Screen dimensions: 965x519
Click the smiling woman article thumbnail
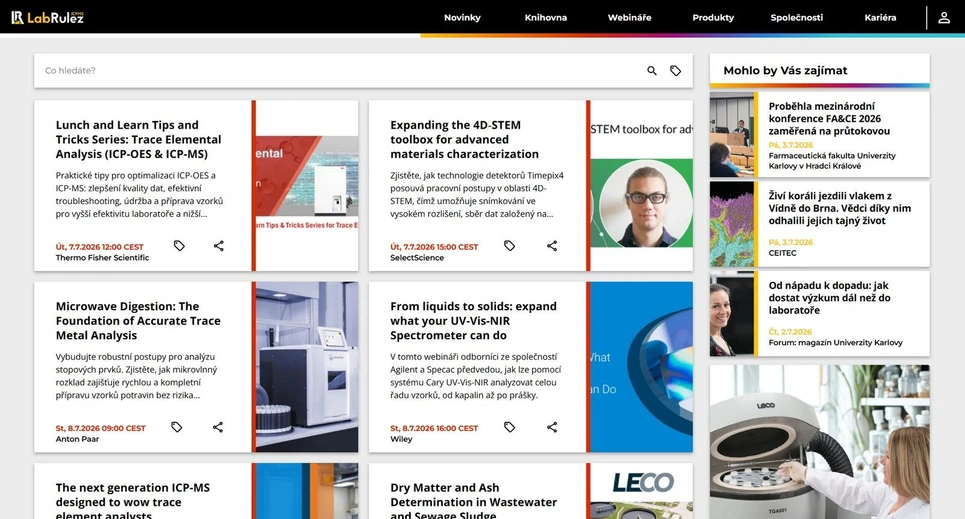pyautogui.click(x=732, y=314)
